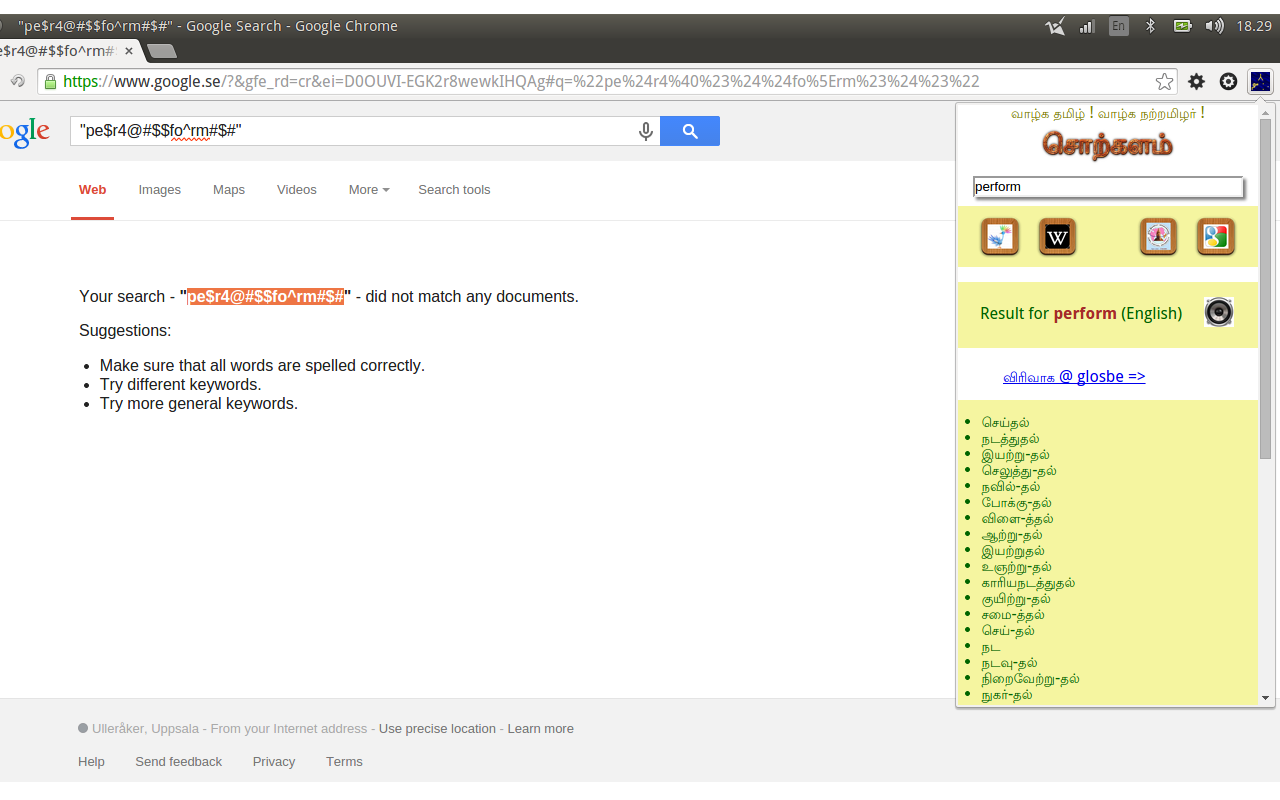The height and width of the screenshot is (800, 1280).
Task: Click the Google logo
Action: coord(24,132)
